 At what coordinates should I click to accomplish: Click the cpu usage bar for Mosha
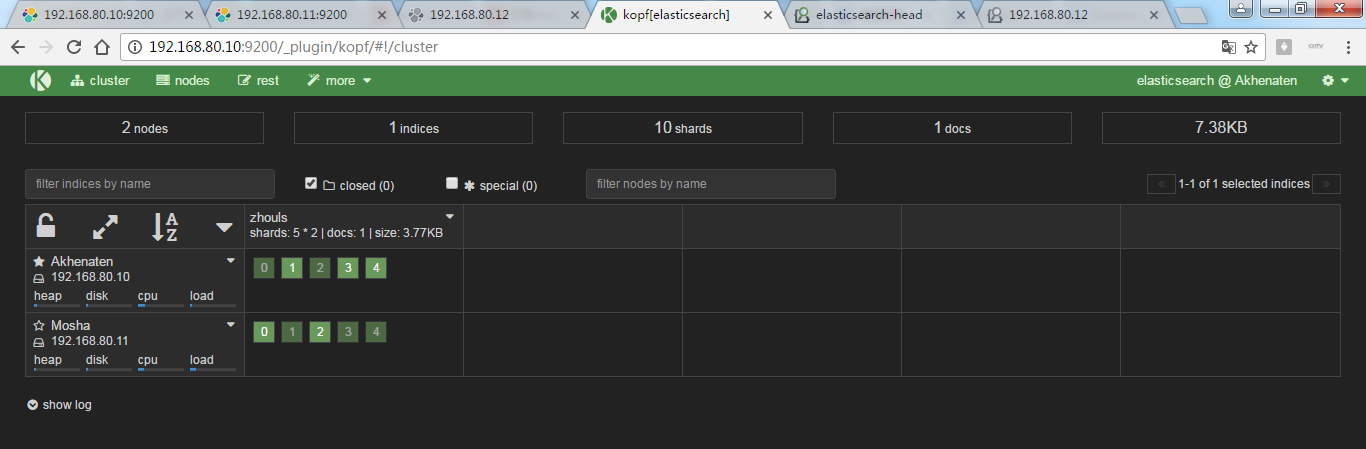pyautogui.click(x=161, y=369)
